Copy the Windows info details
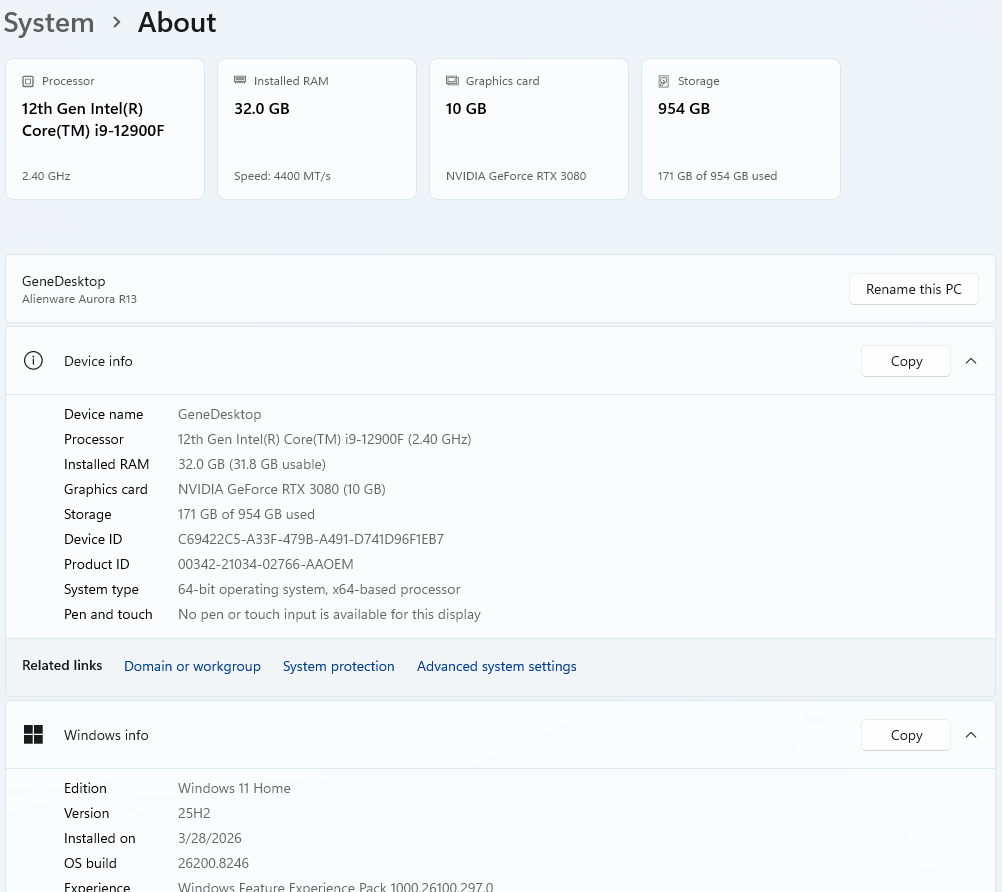 [x=905, y=735]
